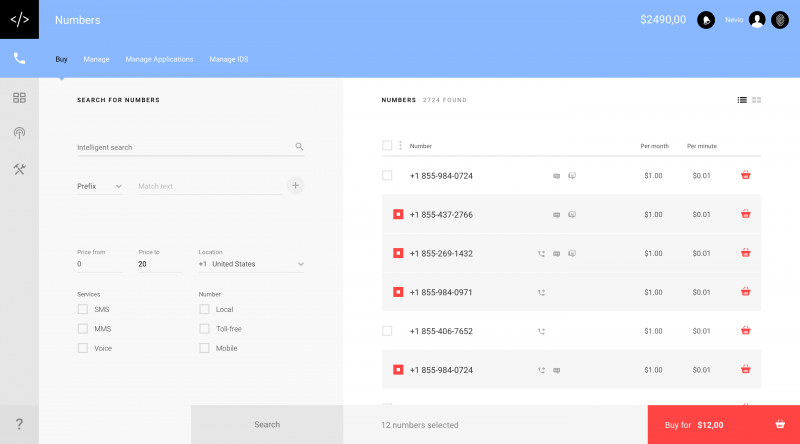
Task: Click the Match text input field
Action: coord(210,186)
